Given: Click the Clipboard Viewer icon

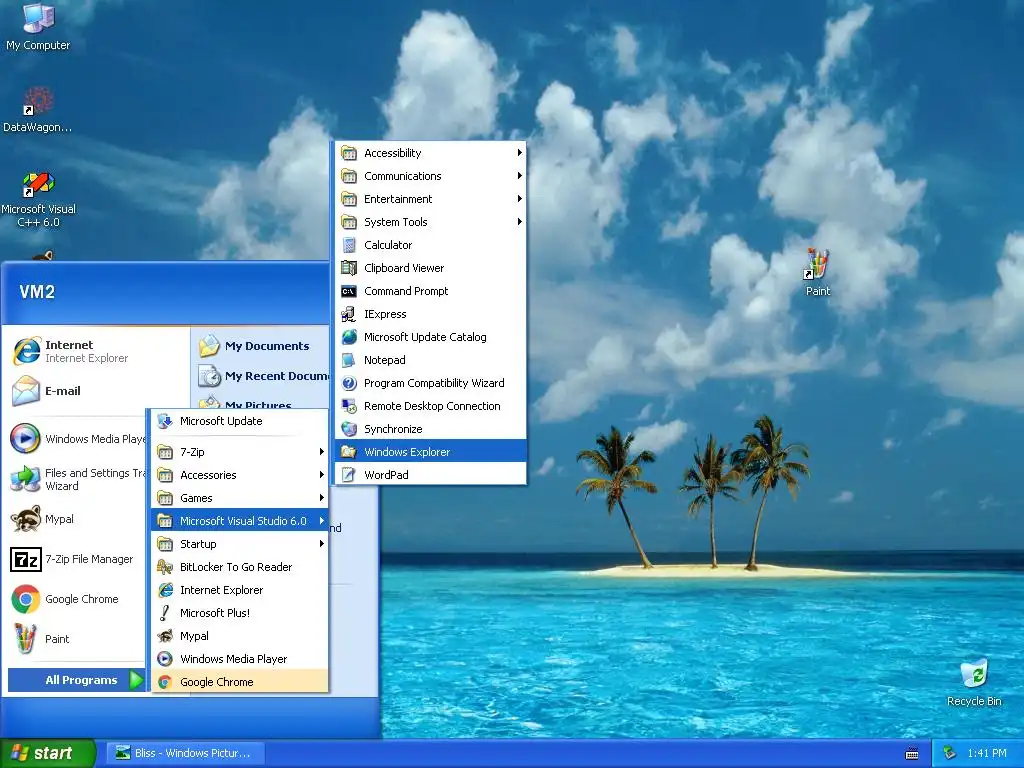Looking at the screenshot, I should tap(349, 268).
